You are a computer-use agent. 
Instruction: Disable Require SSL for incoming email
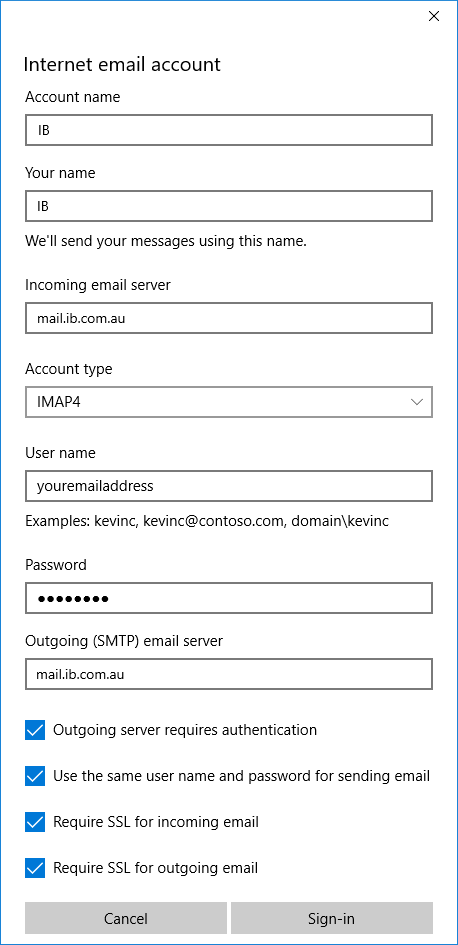tap(35, 821)
